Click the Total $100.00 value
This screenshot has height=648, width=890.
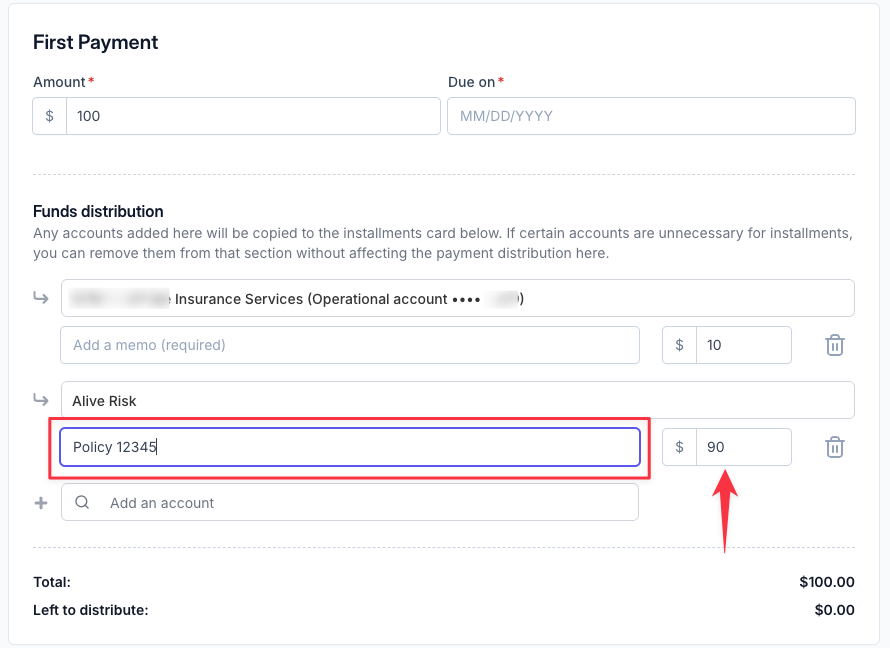(x=827, y=582)
